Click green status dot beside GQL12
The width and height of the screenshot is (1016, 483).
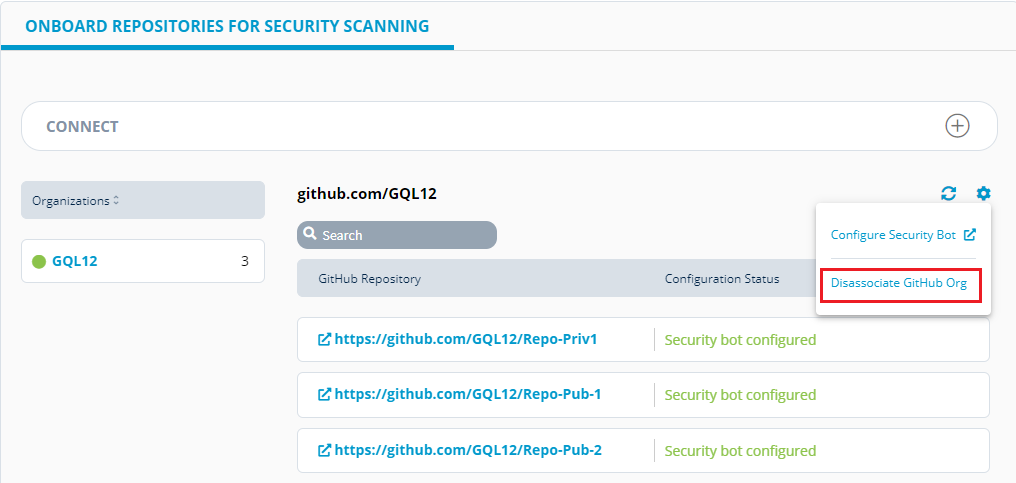[x=39, y=262]
